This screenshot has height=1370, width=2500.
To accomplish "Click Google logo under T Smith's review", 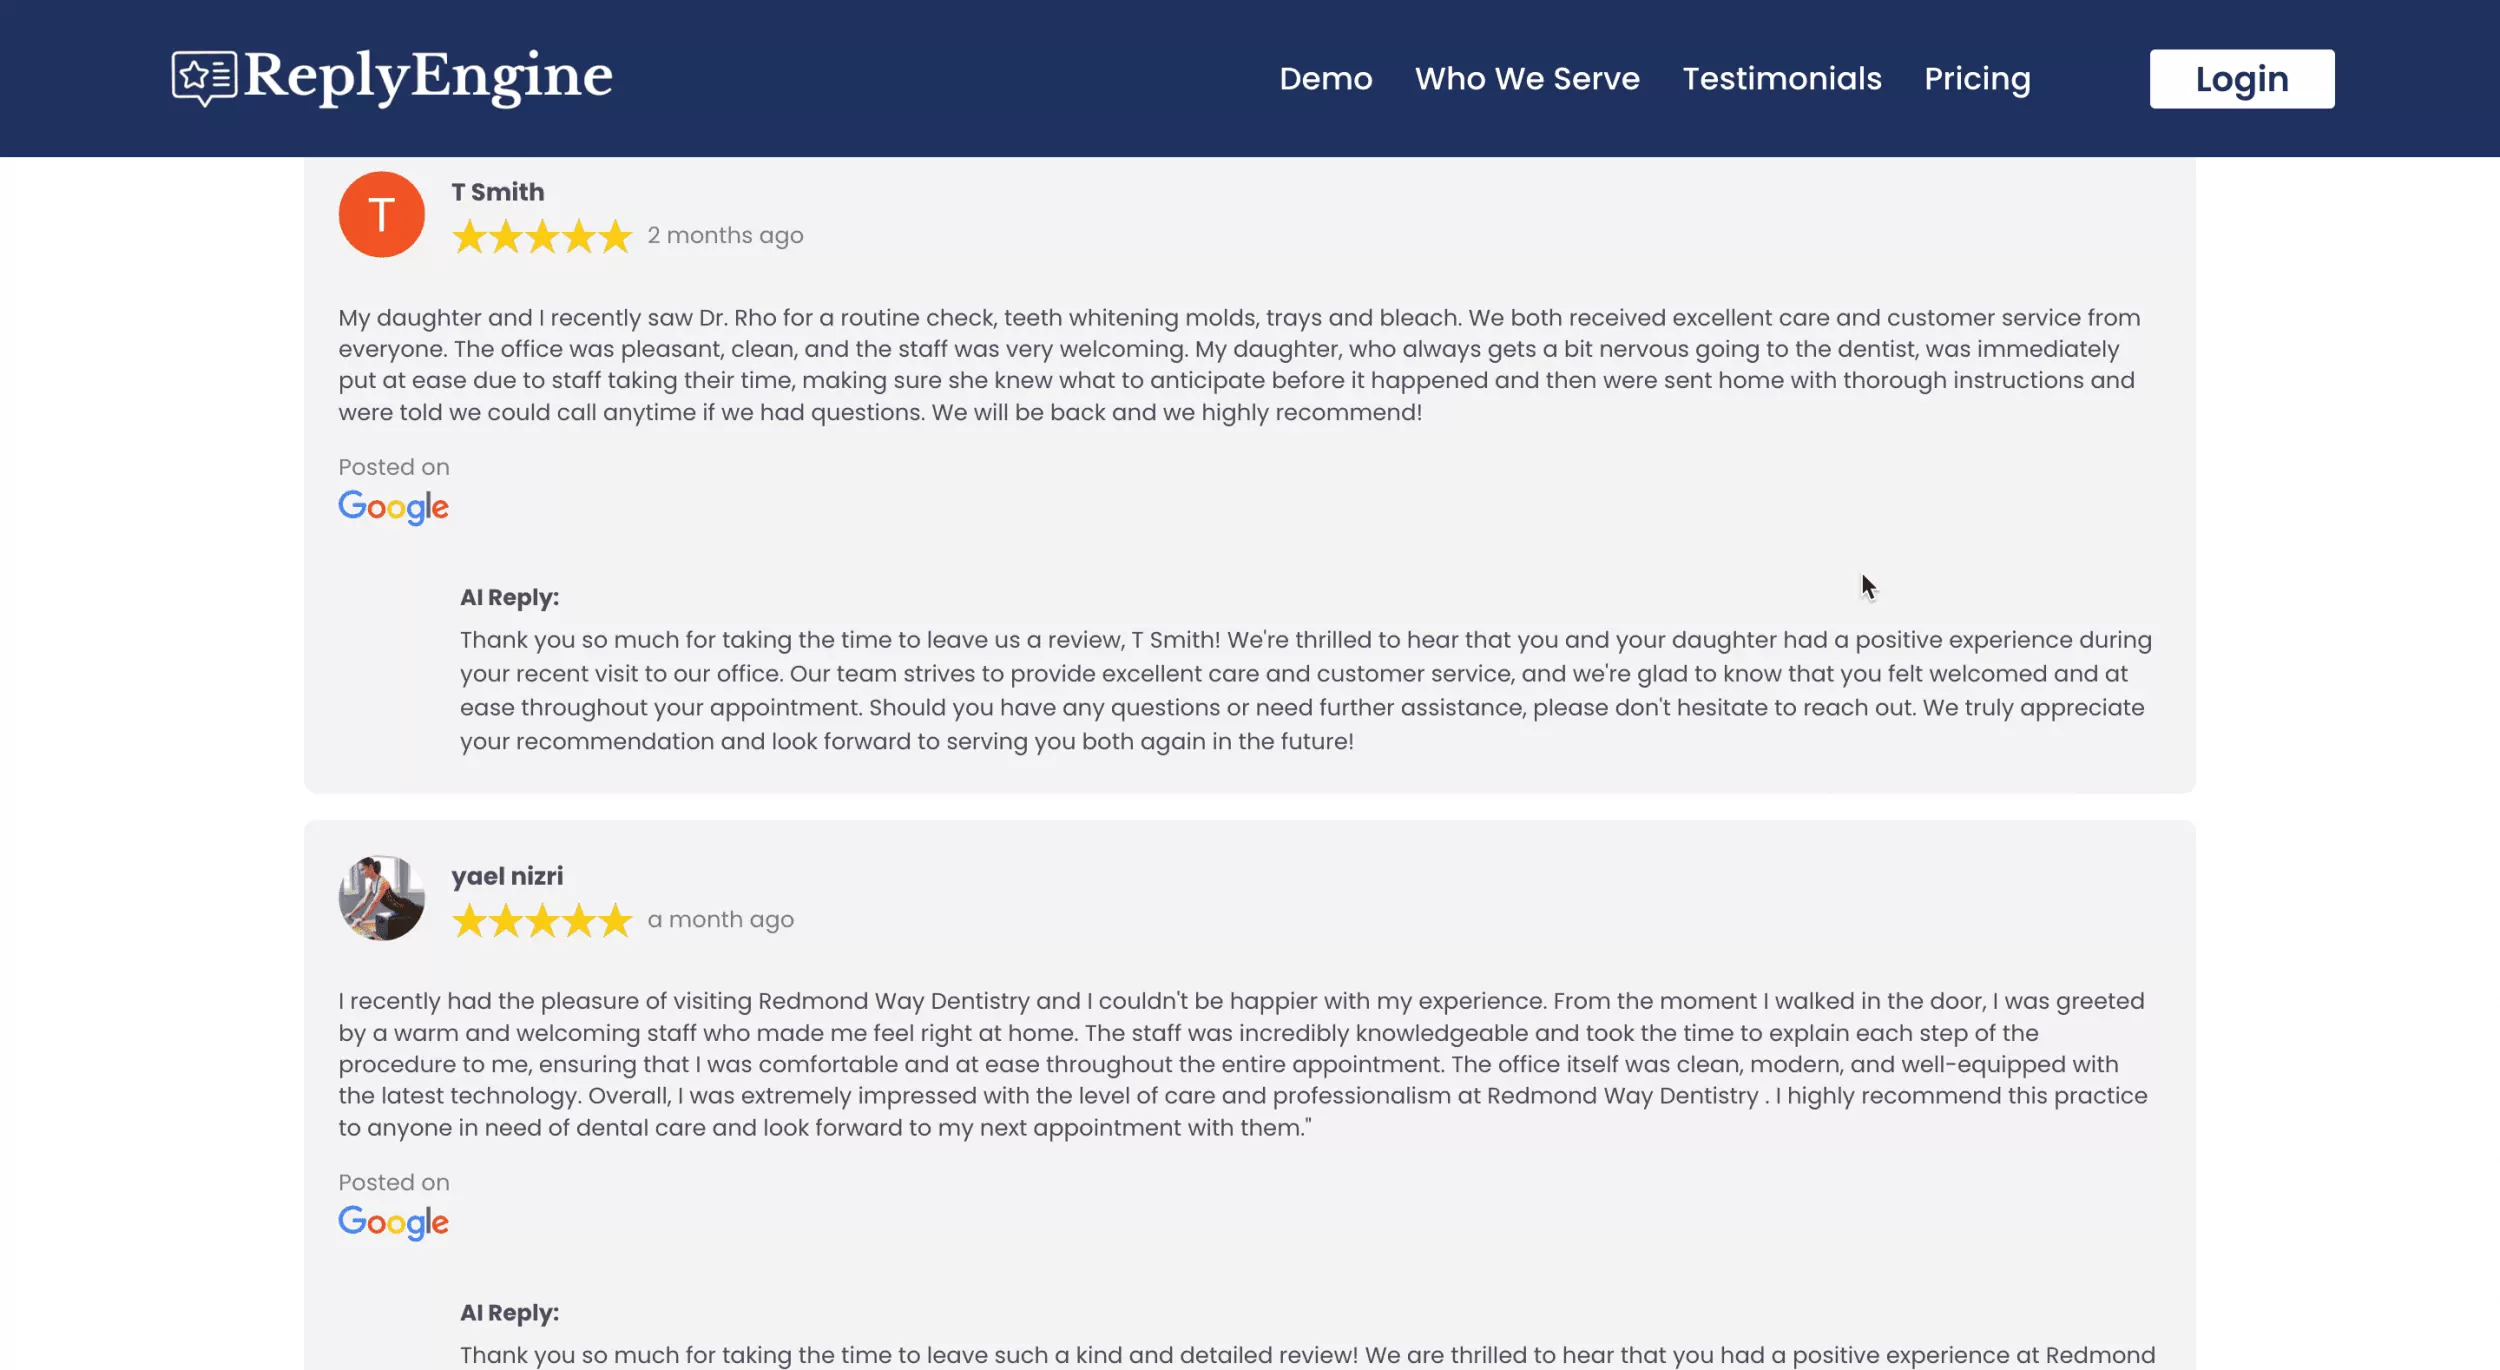I will click(393, 507).
